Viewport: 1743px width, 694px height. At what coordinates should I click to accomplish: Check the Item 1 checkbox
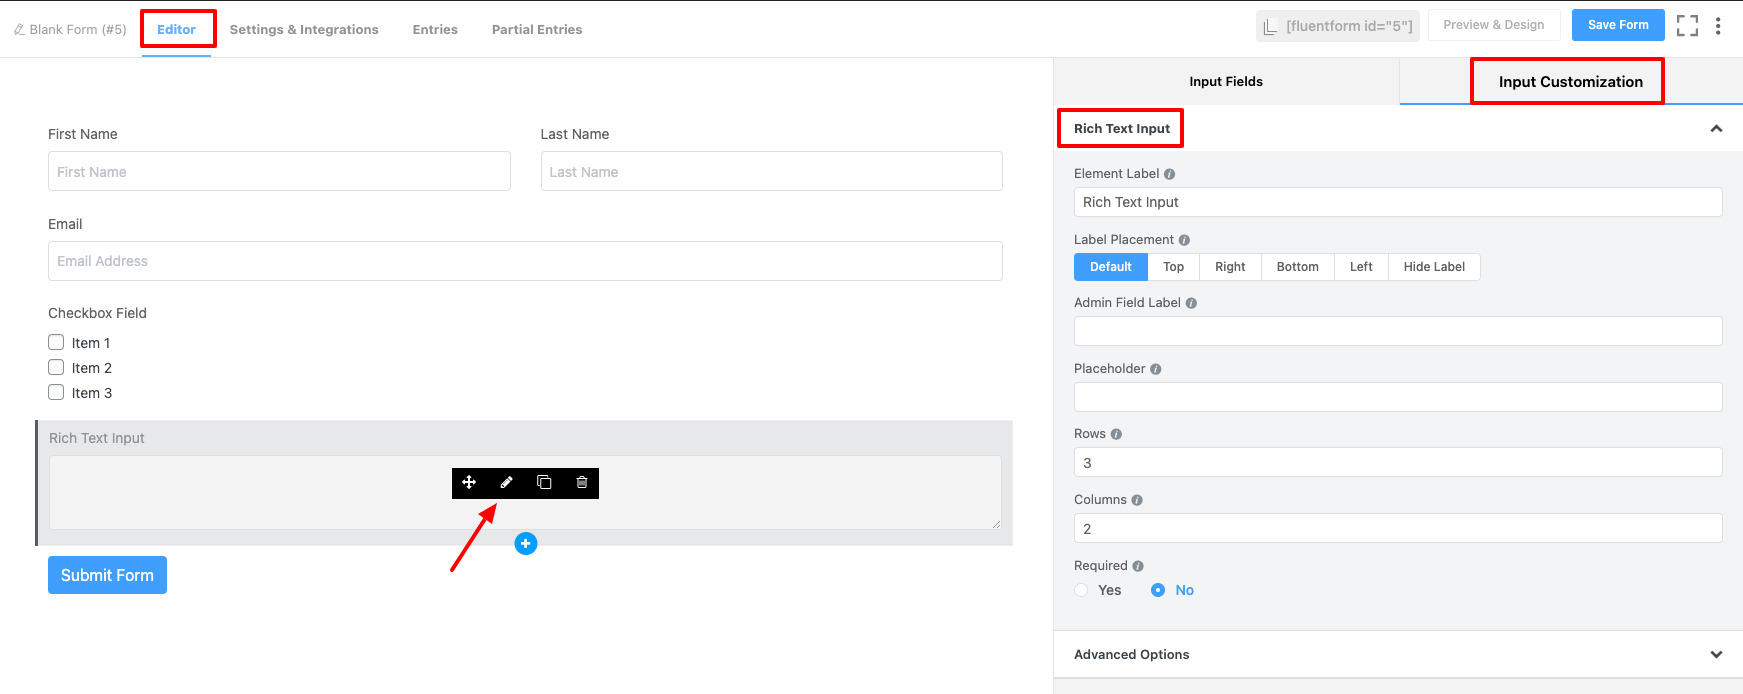click(x=57, y=343)
